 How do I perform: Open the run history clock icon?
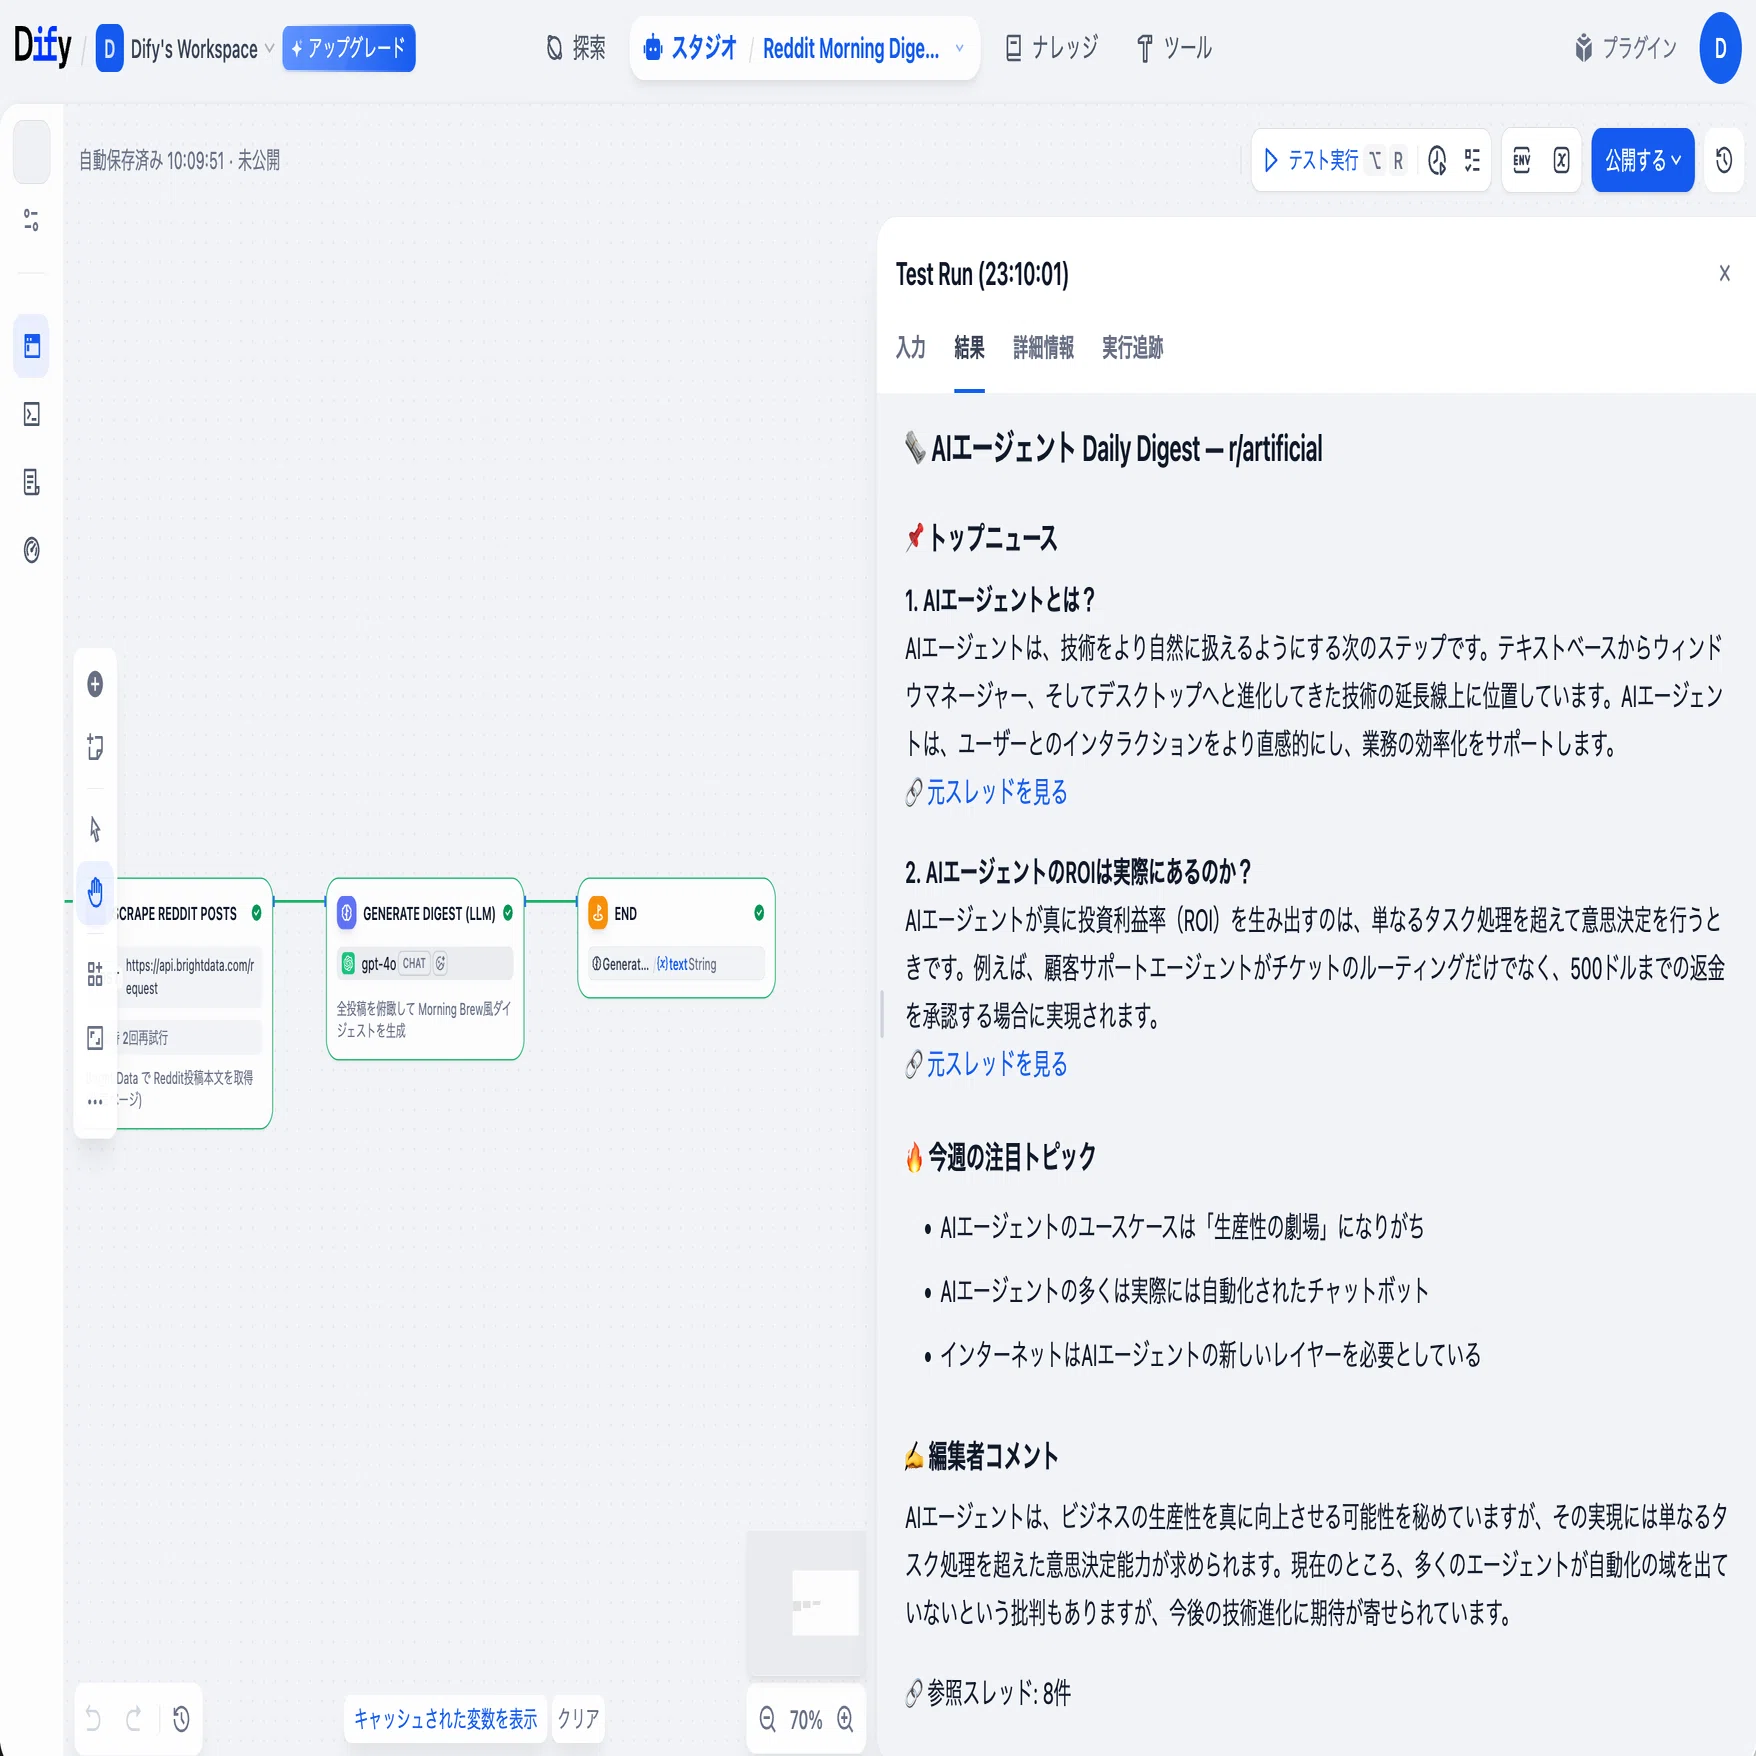[x=1437, y=160]
